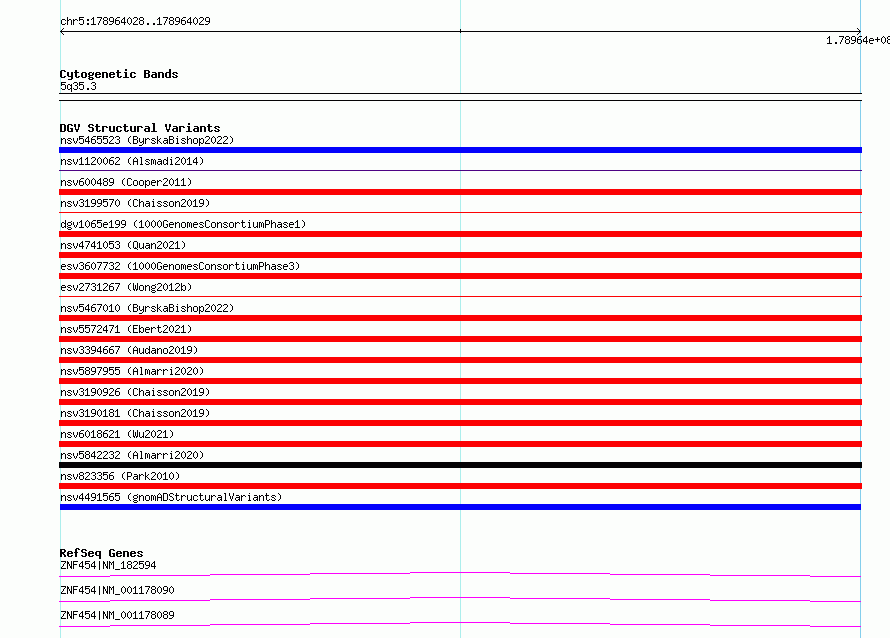Open variant nsv4741053 (Quan2021)

point(123,245)
